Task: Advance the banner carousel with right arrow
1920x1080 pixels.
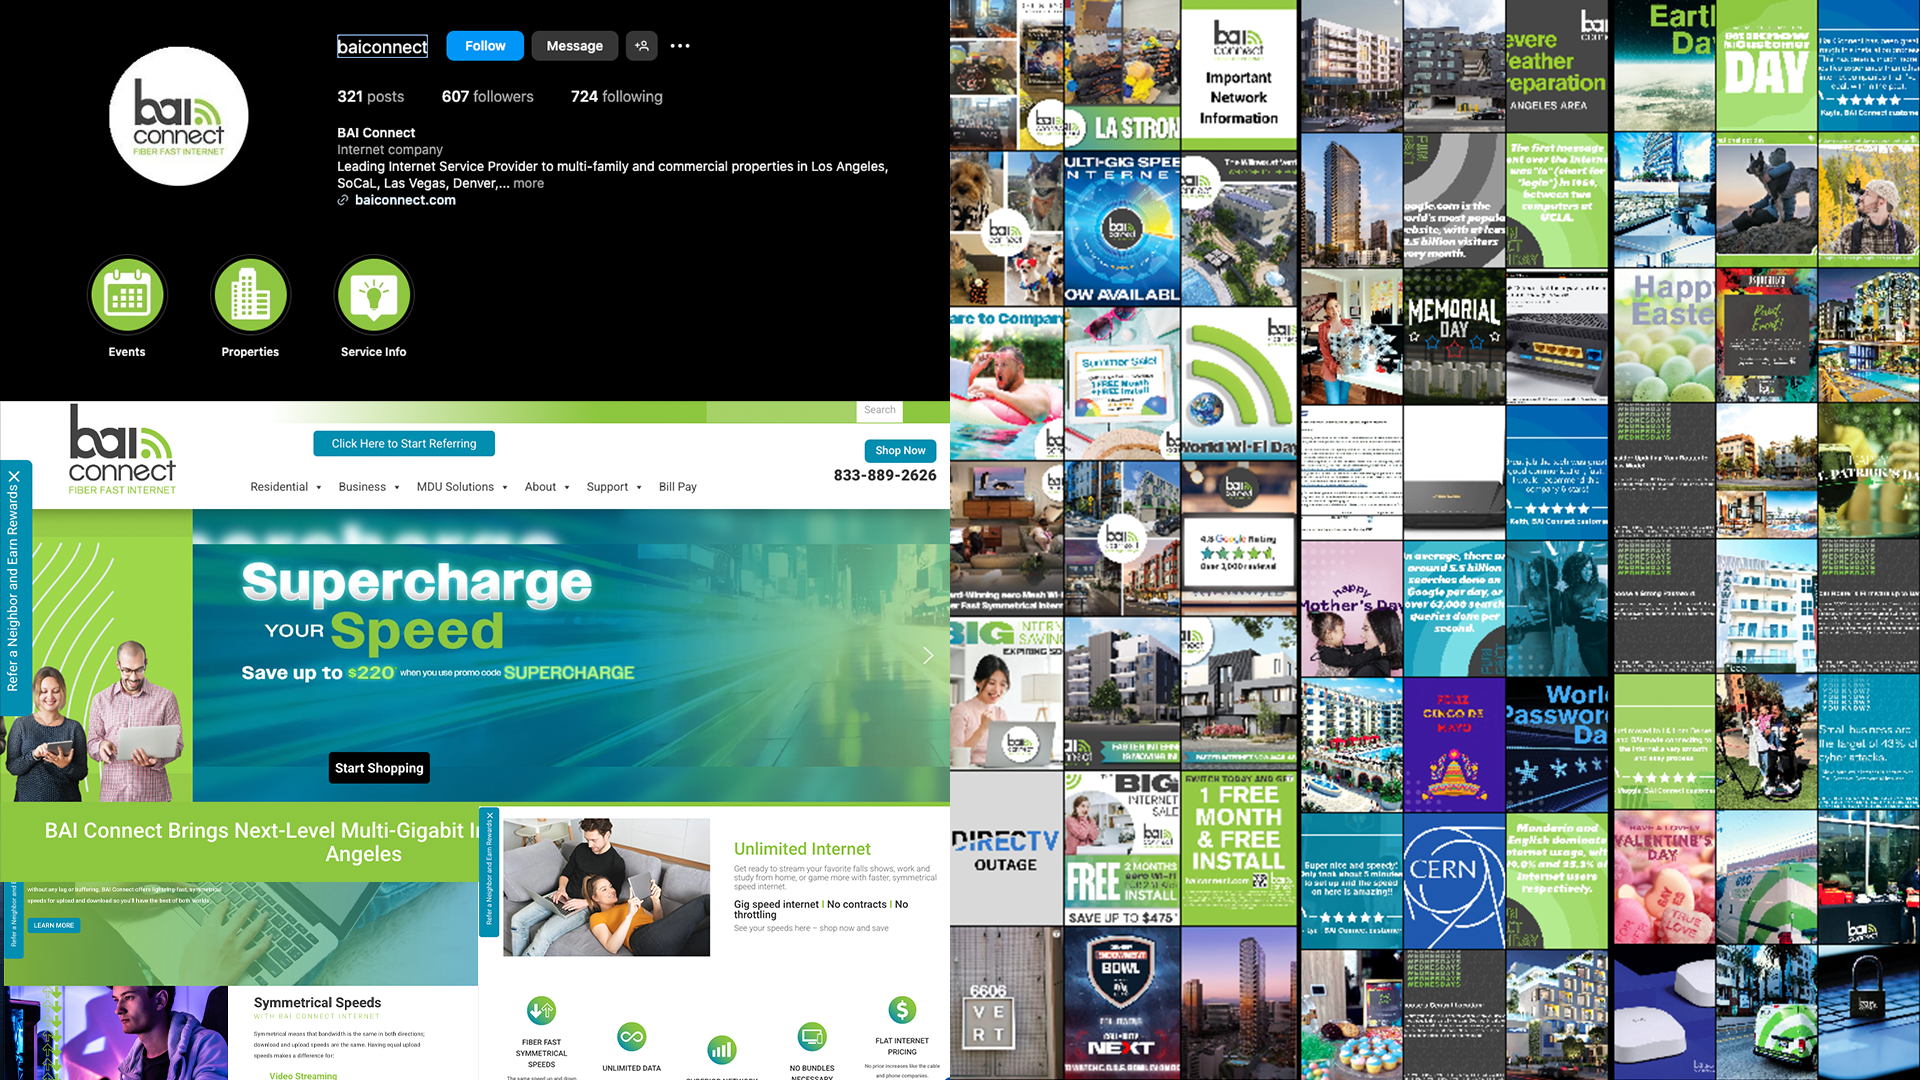Action: [x=928, y=655]
